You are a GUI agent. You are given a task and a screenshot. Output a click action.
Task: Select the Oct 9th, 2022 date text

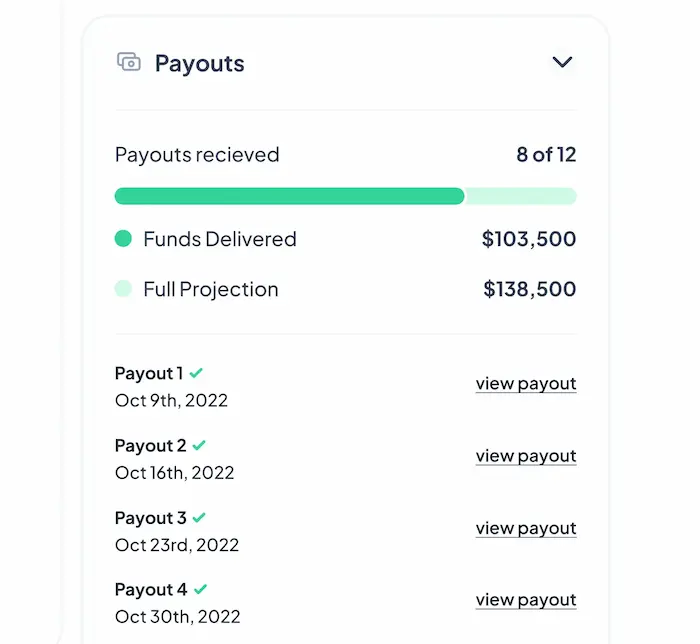click(171, 400)
